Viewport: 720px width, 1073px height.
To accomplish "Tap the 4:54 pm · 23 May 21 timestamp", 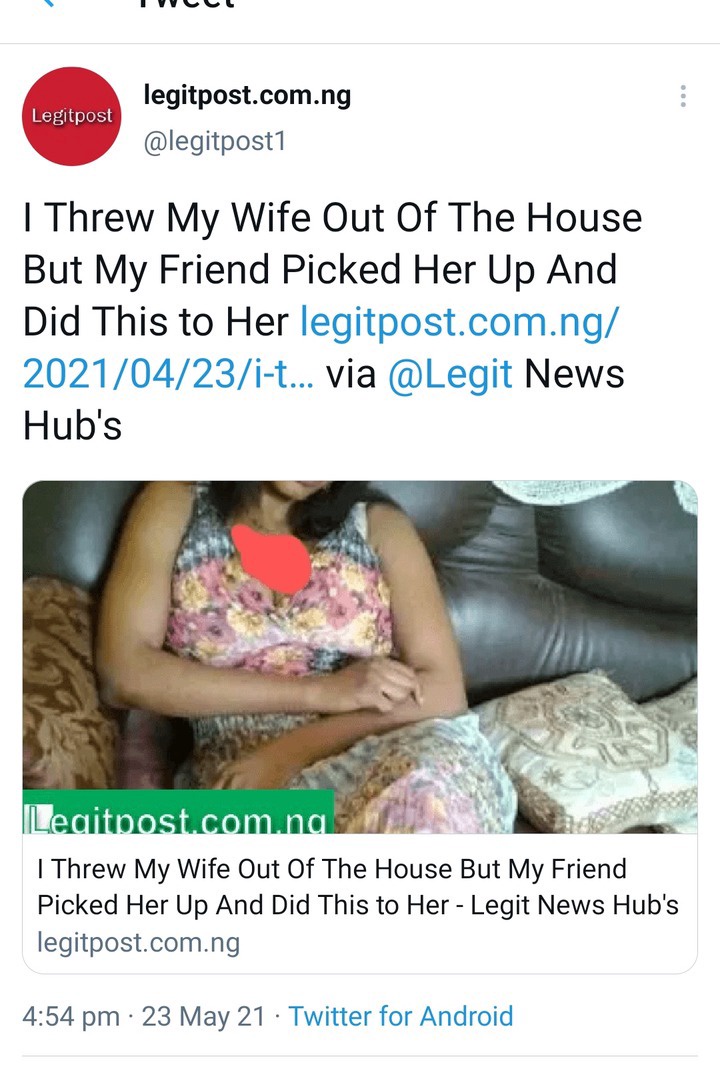I will coord(144,1016).
